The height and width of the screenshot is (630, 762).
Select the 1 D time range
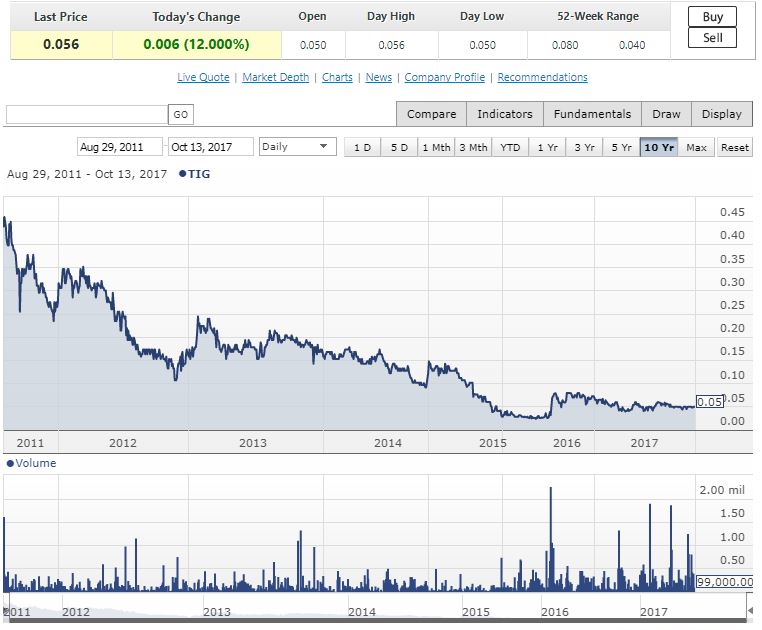(x=362, y=147)
